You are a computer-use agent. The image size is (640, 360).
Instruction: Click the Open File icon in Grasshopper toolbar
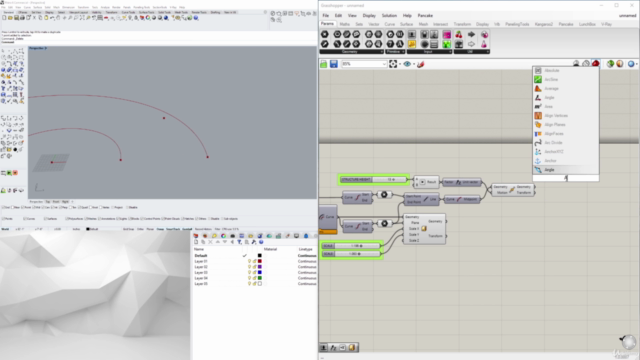point(324,64)
